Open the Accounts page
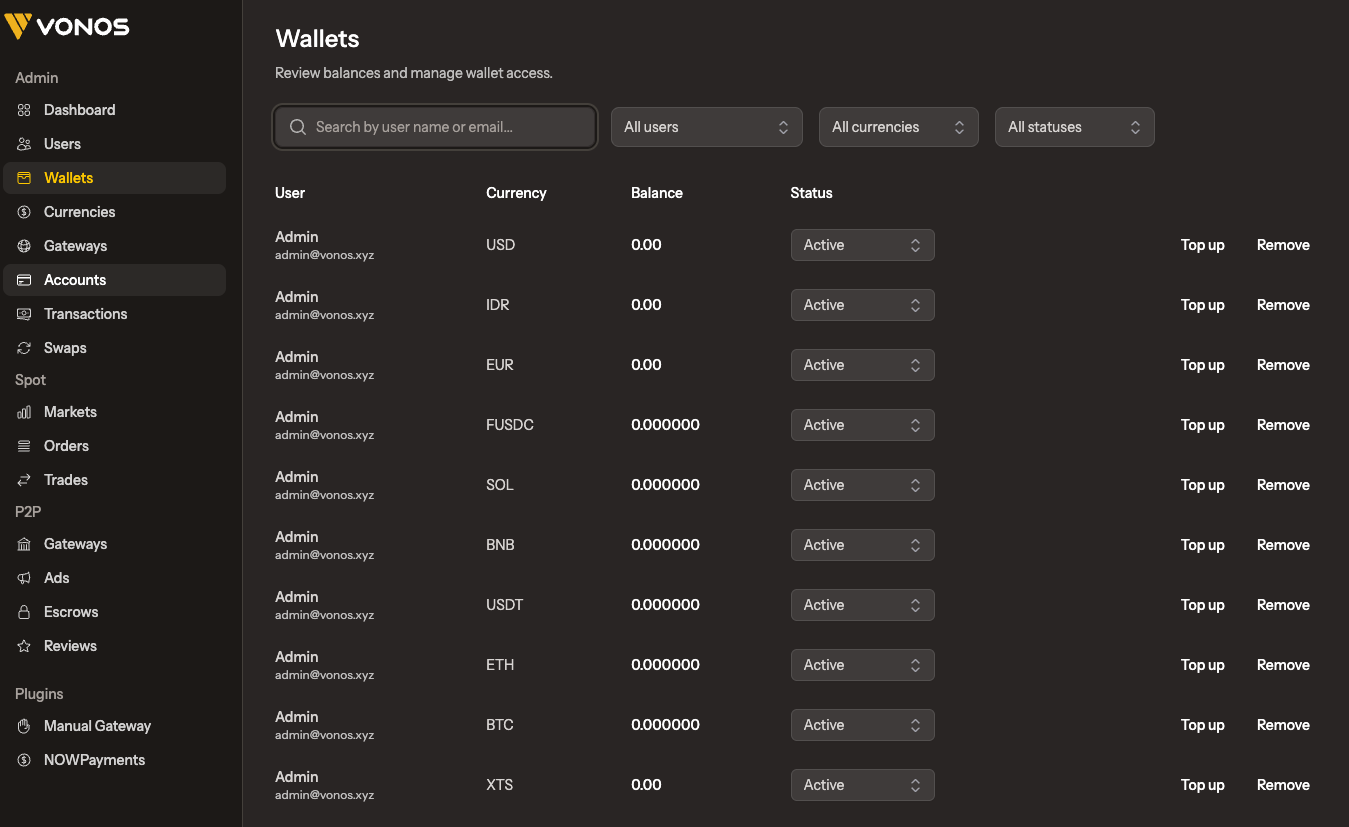Screen dimensions: 1349x827 [x=114, y=280]
